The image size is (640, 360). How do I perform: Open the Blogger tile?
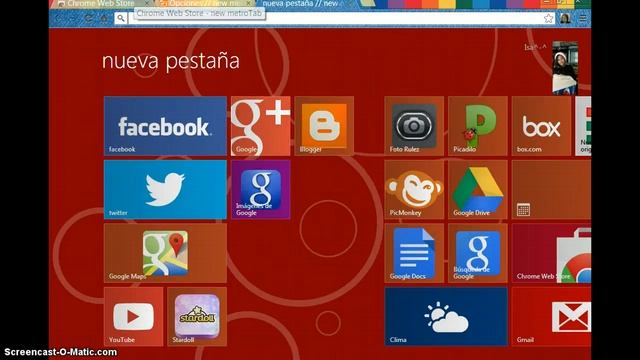pos(324,126)
